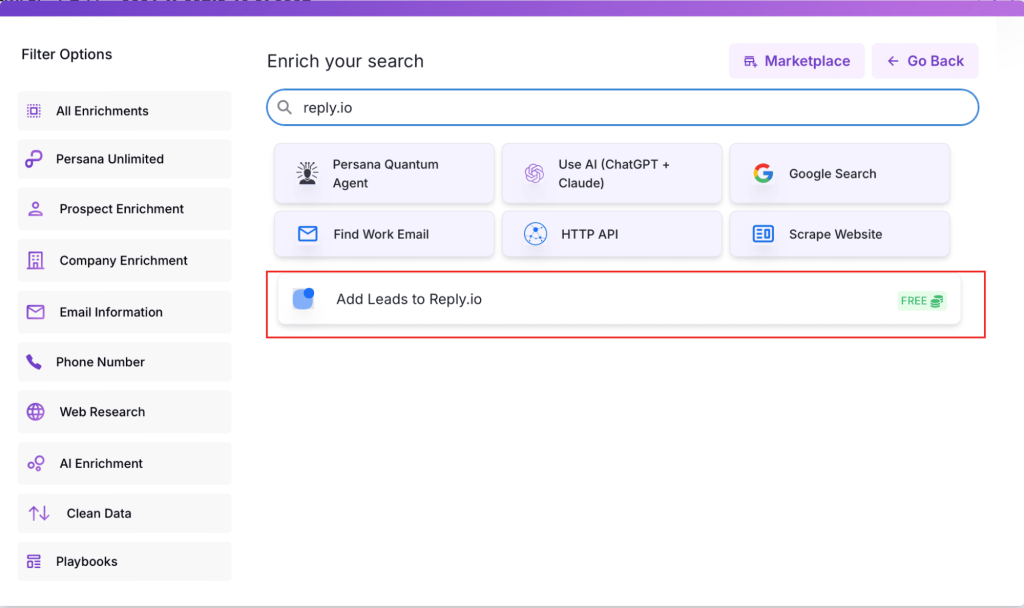Click the Web Research globe icon
This screenshot has height=608, width=1024.
[x=35, y=411]
